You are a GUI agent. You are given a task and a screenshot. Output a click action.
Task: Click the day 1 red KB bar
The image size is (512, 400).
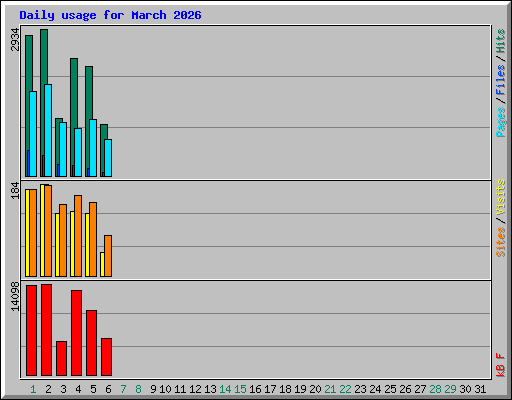[31, 330]
